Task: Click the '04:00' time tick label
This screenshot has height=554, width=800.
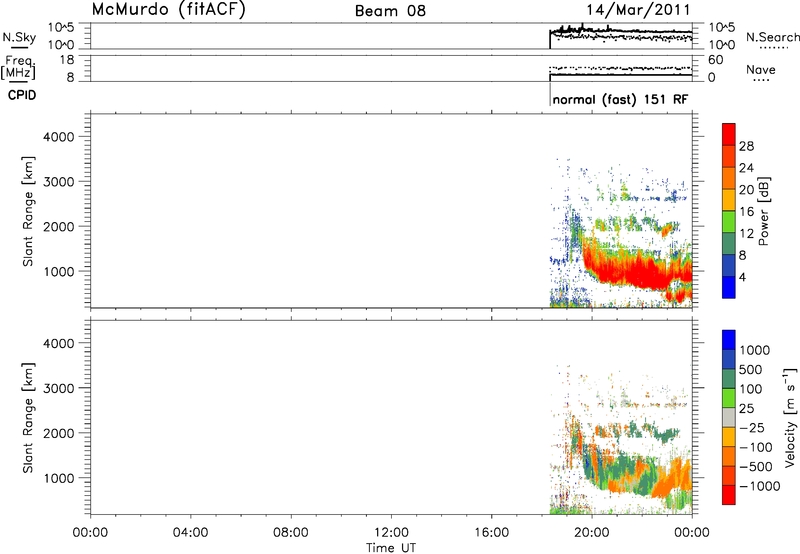Action: pyautogui.click(x=190, y=533)
